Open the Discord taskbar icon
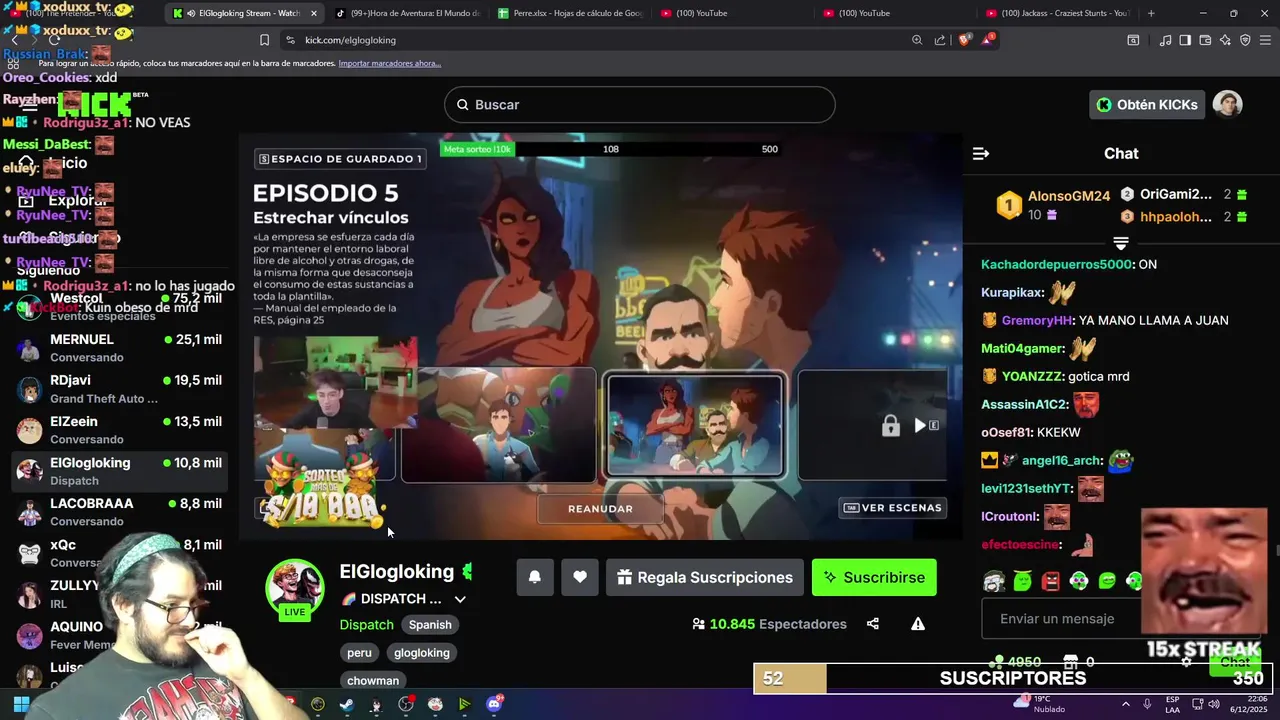 494,704
